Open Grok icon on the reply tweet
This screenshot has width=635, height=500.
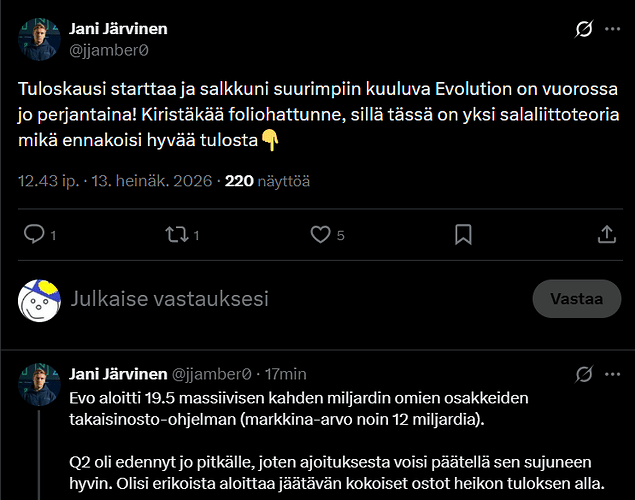[x=584, y=374]
